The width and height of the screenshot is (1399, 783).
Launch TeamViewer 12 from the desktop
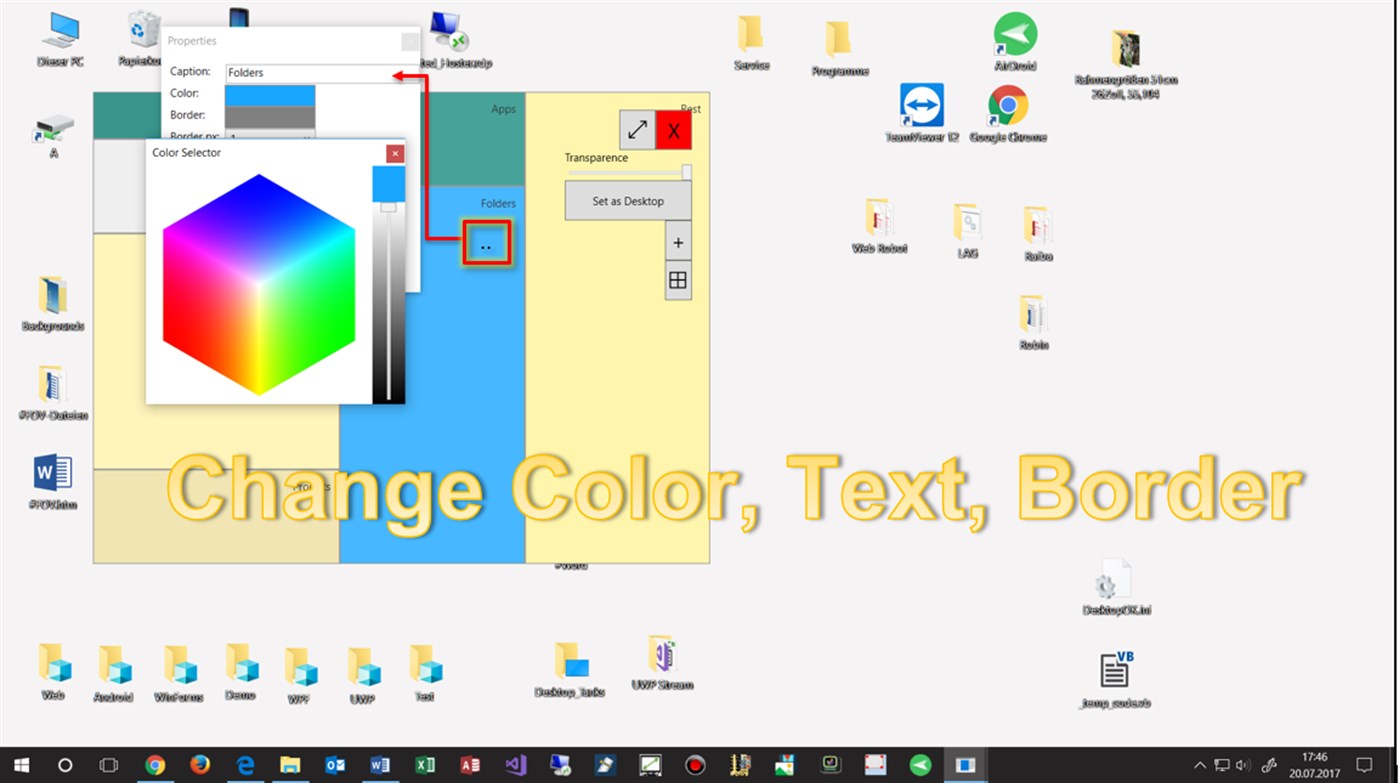pos(920,105)
